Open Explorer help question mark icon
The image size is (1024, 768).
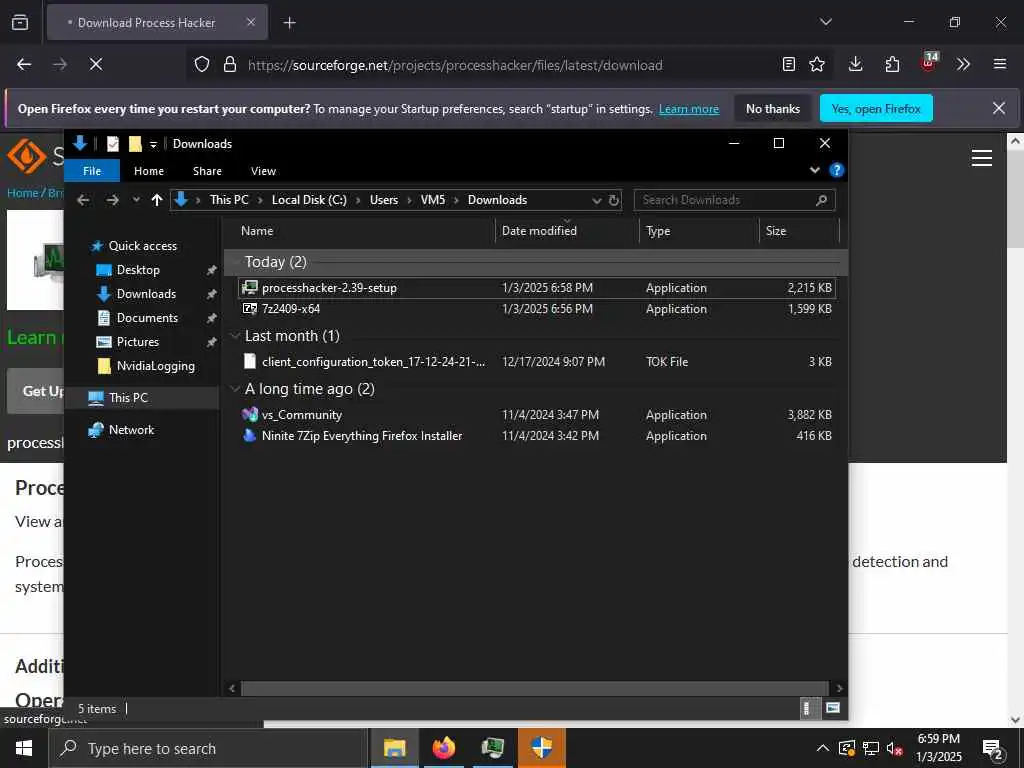(836, 170)
